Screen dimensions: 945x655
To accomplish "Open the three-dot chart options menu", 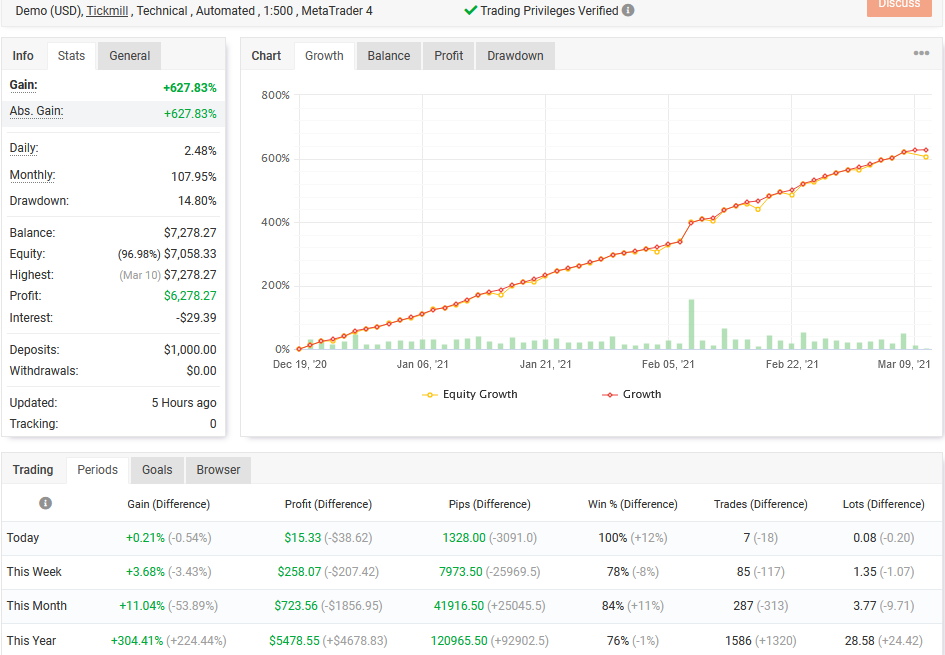I will click(921, 53).
